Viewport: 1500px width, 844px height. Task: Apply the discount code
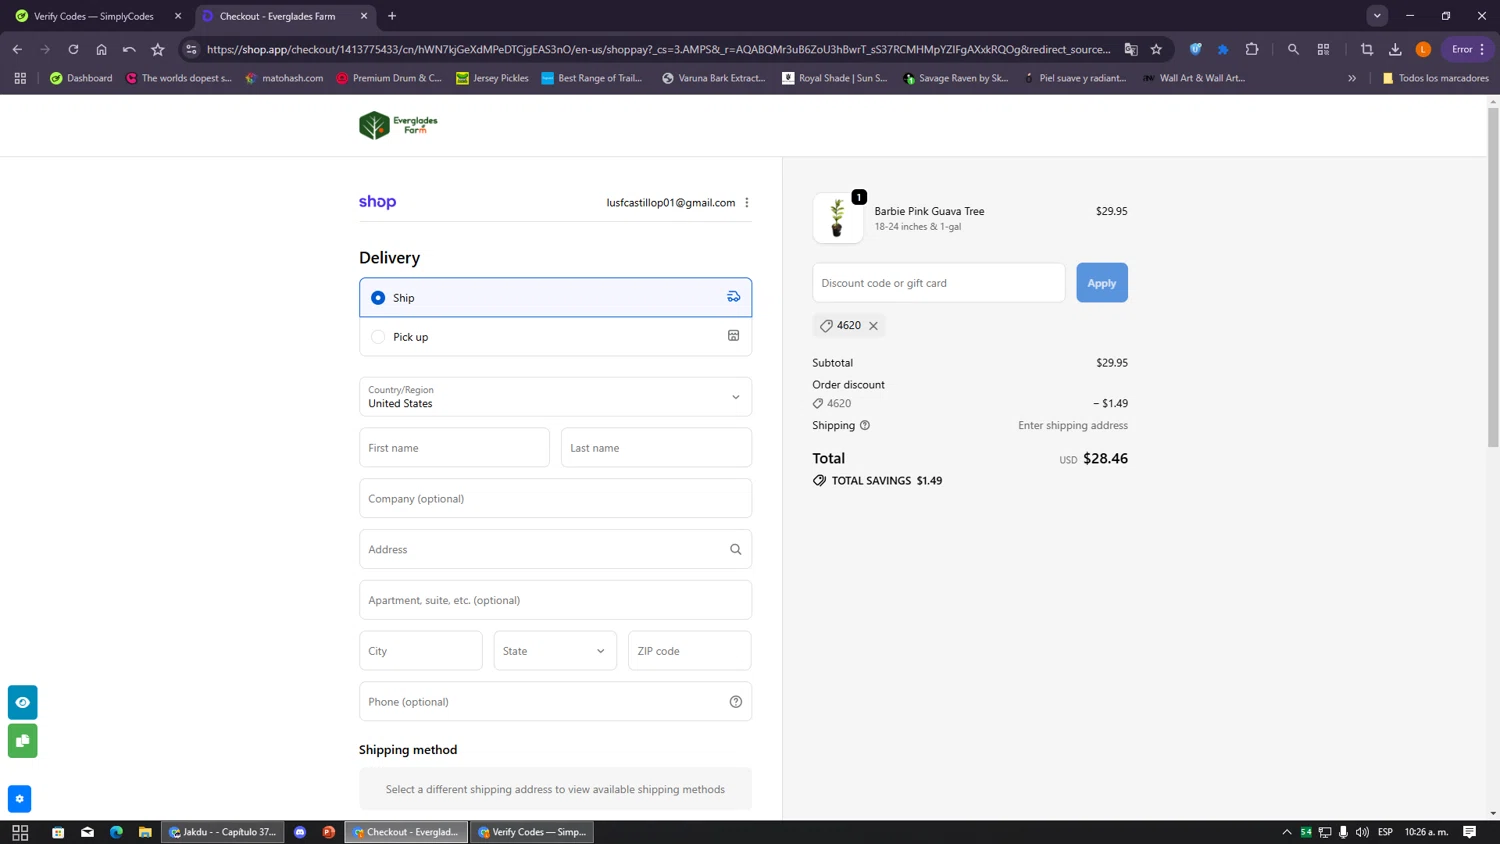point(1101,283)
